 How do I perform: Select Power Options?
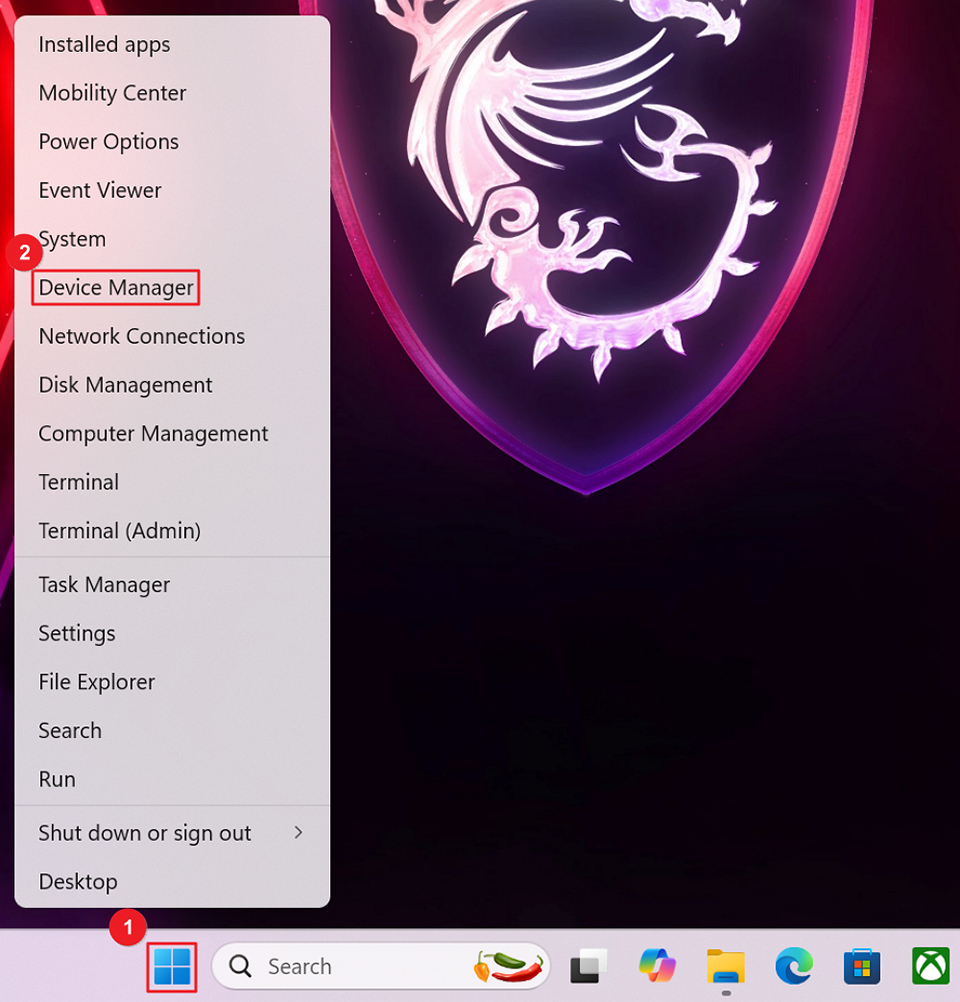click(x=172, y=142)
